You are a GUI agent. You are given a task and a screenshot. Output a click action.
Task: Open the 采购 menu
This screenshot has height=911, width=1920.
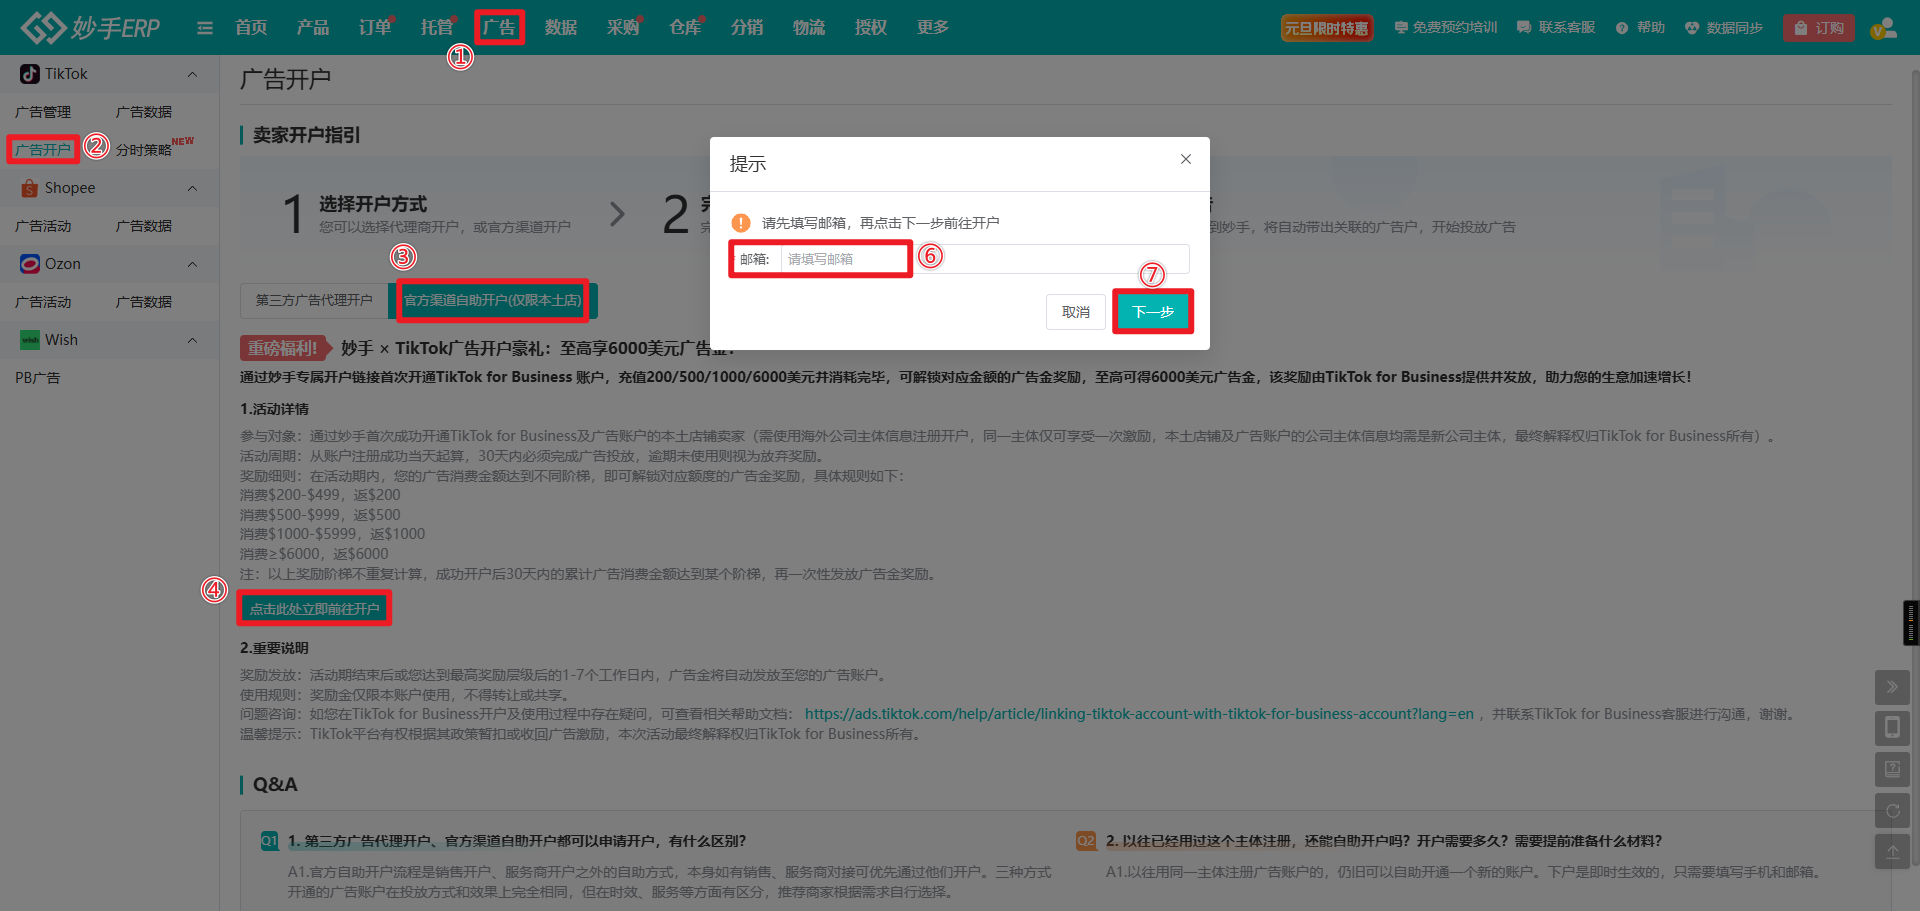pos(623,28)
